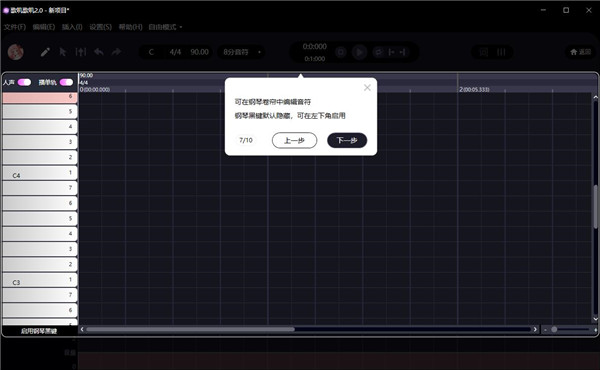Open the 编辑(E) menu
This screenshot has width=600, height=370.
coord(44,27)
